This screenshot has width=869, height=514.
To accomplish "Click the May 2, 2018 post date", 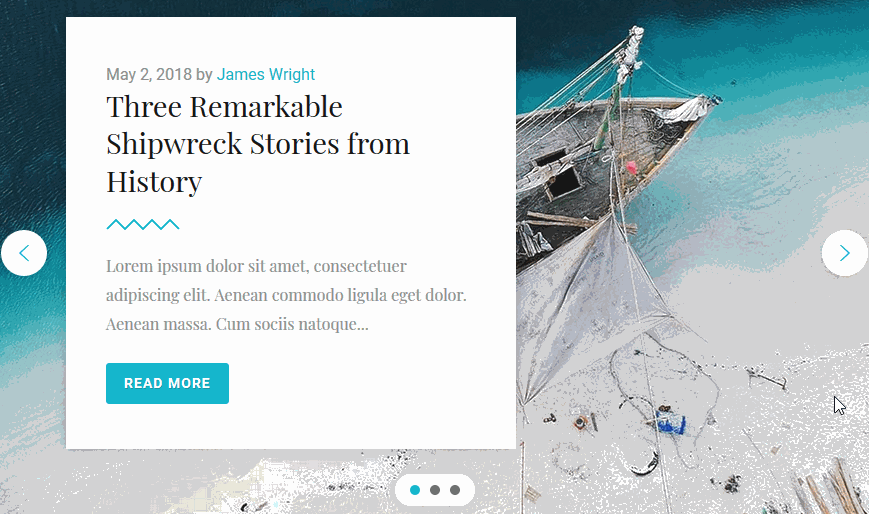I will (149, 74).
